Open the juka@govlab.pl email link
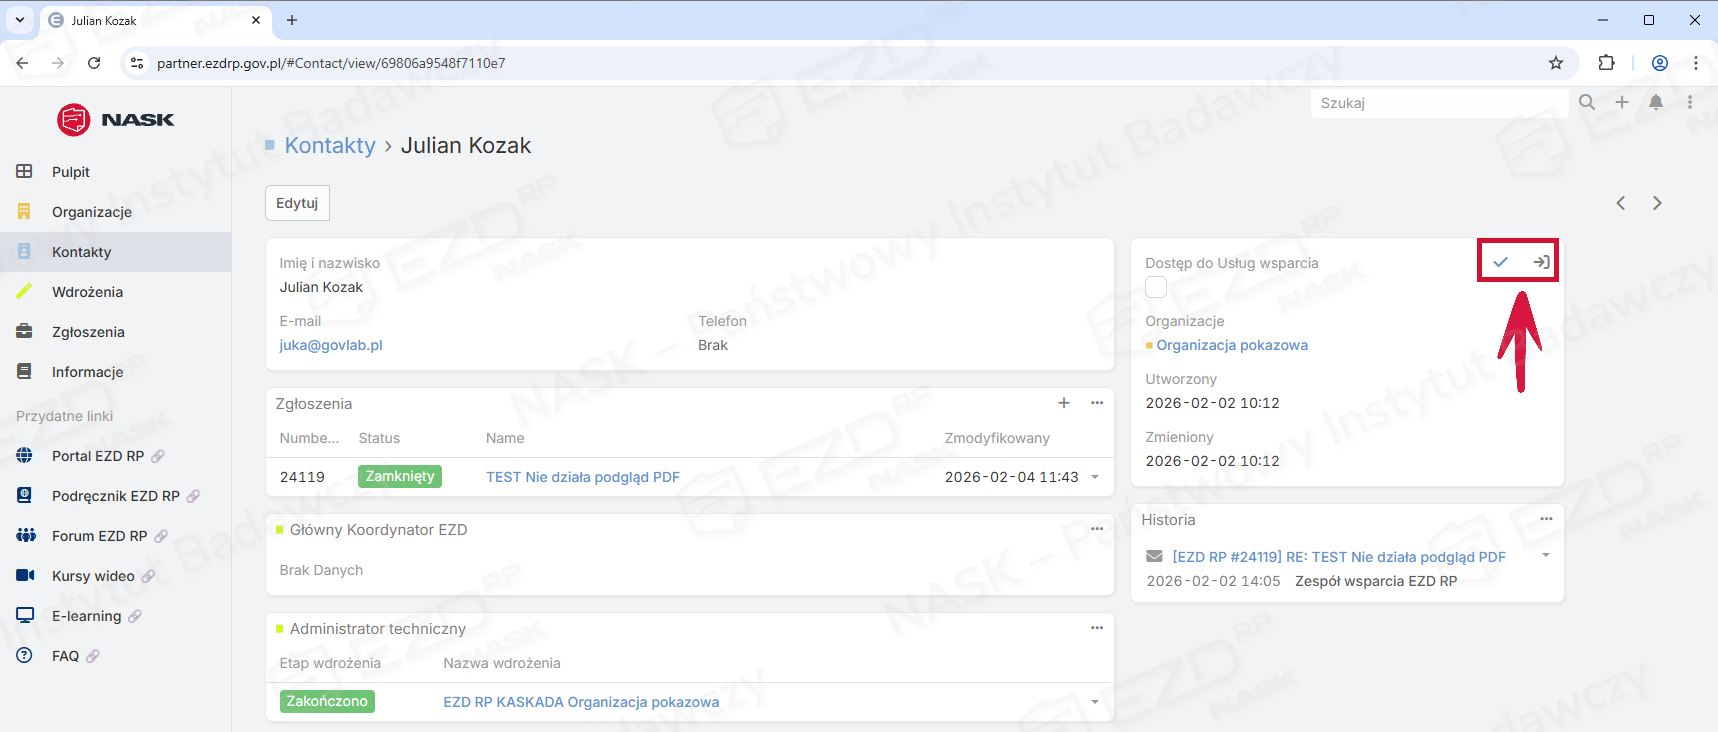1718x732 pixels. [x=331, y=345]
